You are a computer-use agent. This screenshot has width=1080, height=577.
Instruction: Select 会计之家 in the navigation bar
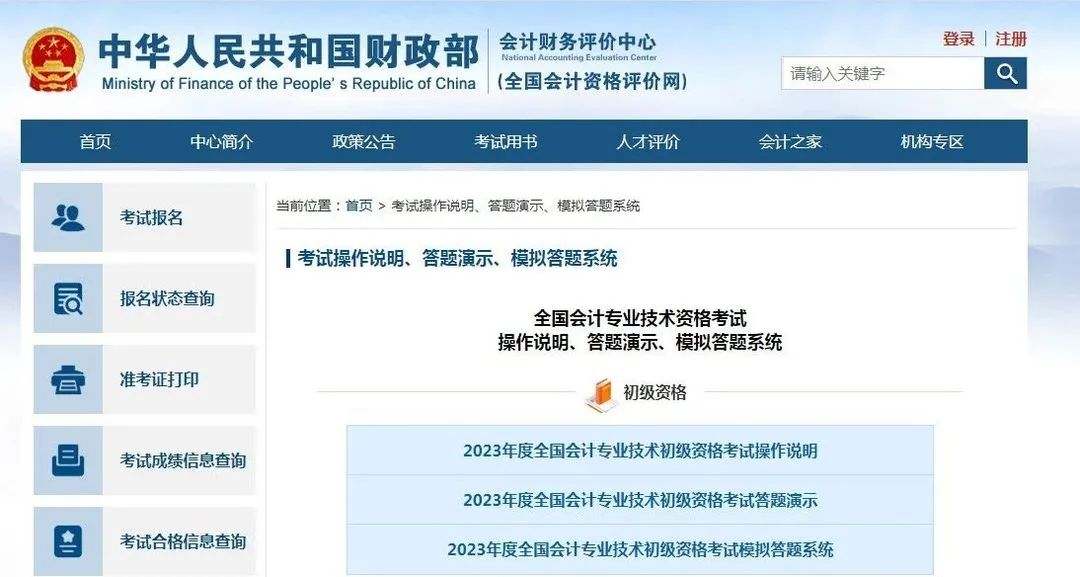pos(790,142)
